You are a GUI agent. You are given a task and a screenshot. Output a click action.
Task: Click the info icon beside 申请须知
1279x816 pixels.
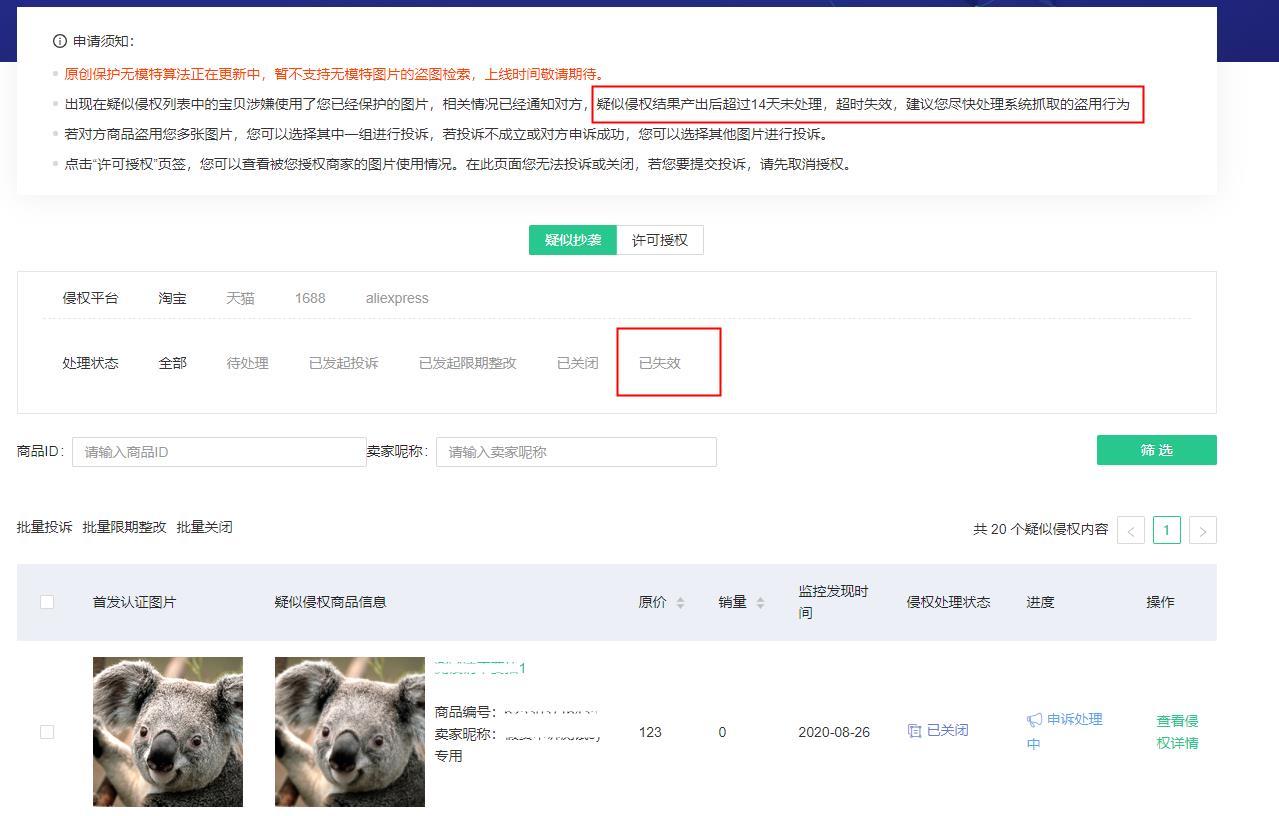59,41
